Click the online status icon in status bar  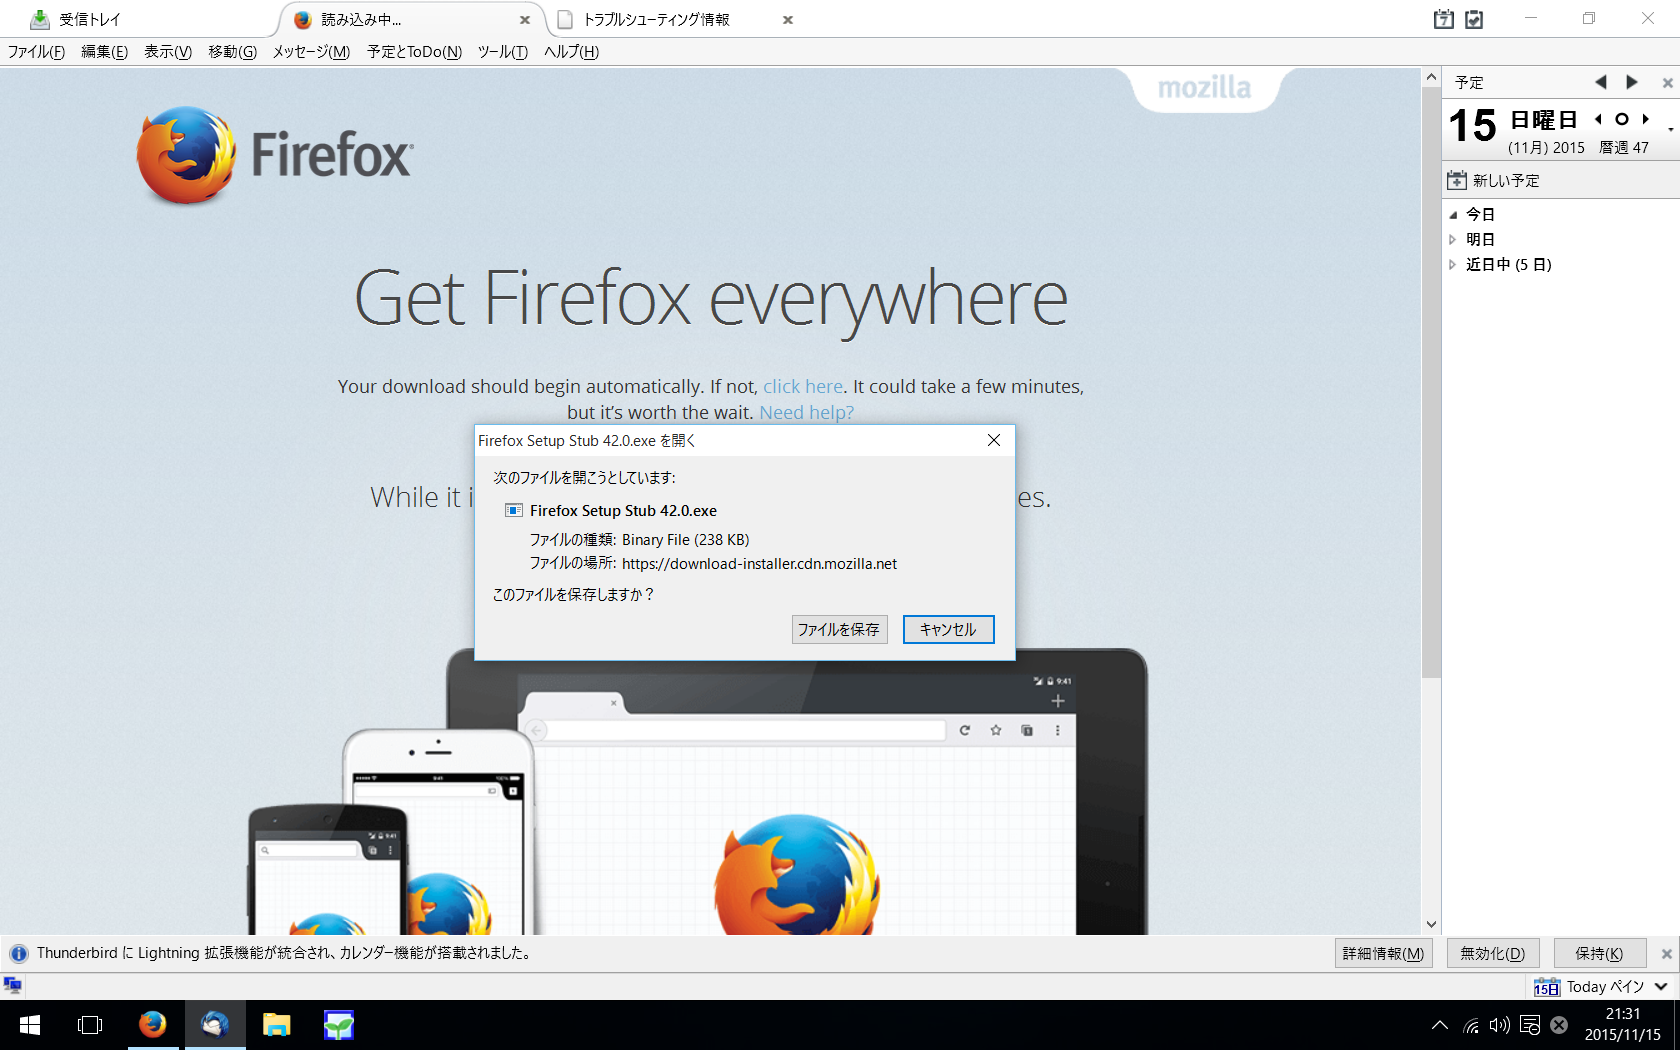pyautogui.click(x=13, y=986)
